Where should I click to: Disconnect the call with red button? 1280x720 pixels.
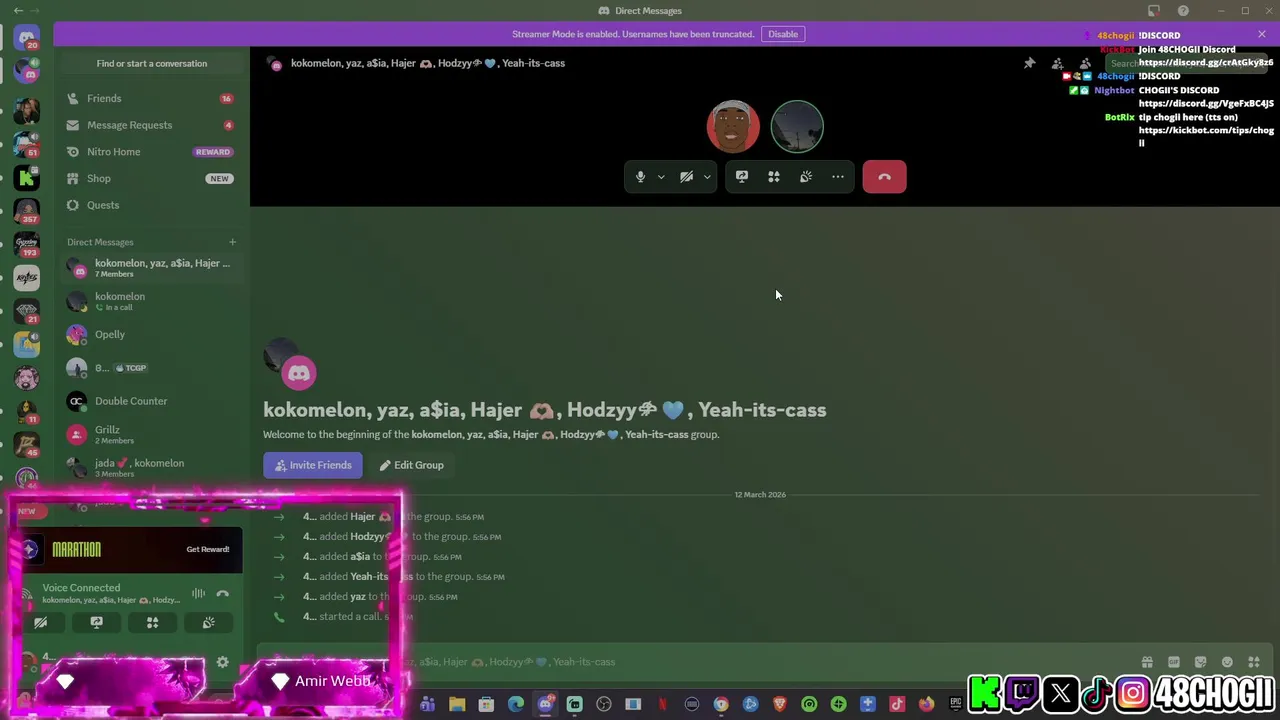tap(884, 177)
